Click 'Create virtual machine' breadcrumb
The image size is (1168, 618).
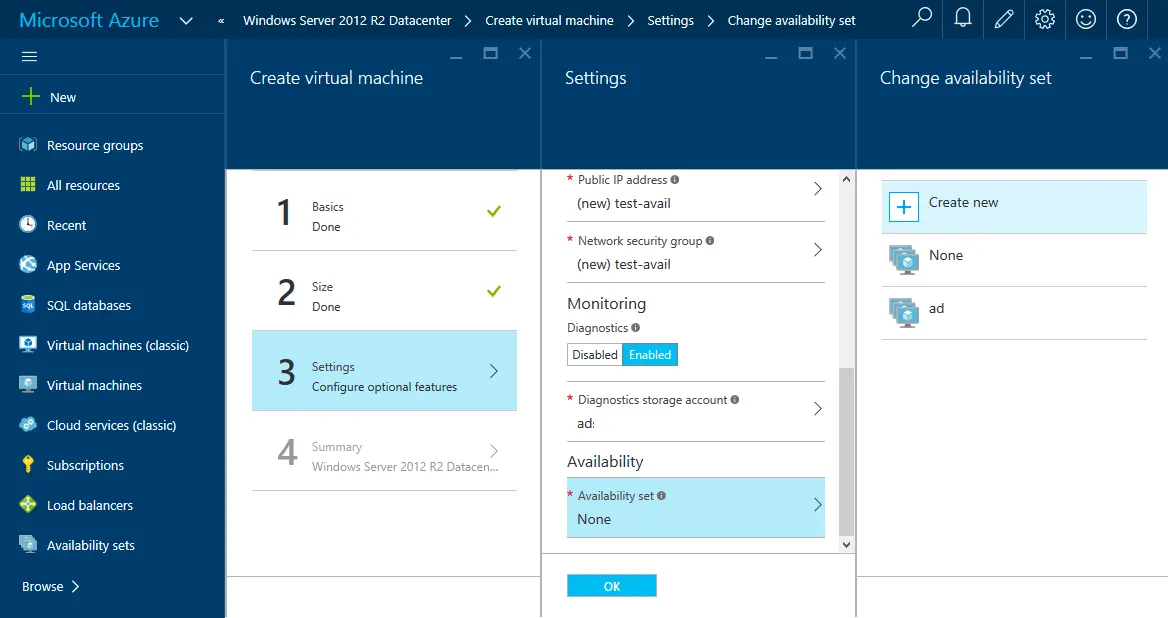(549, 20)
